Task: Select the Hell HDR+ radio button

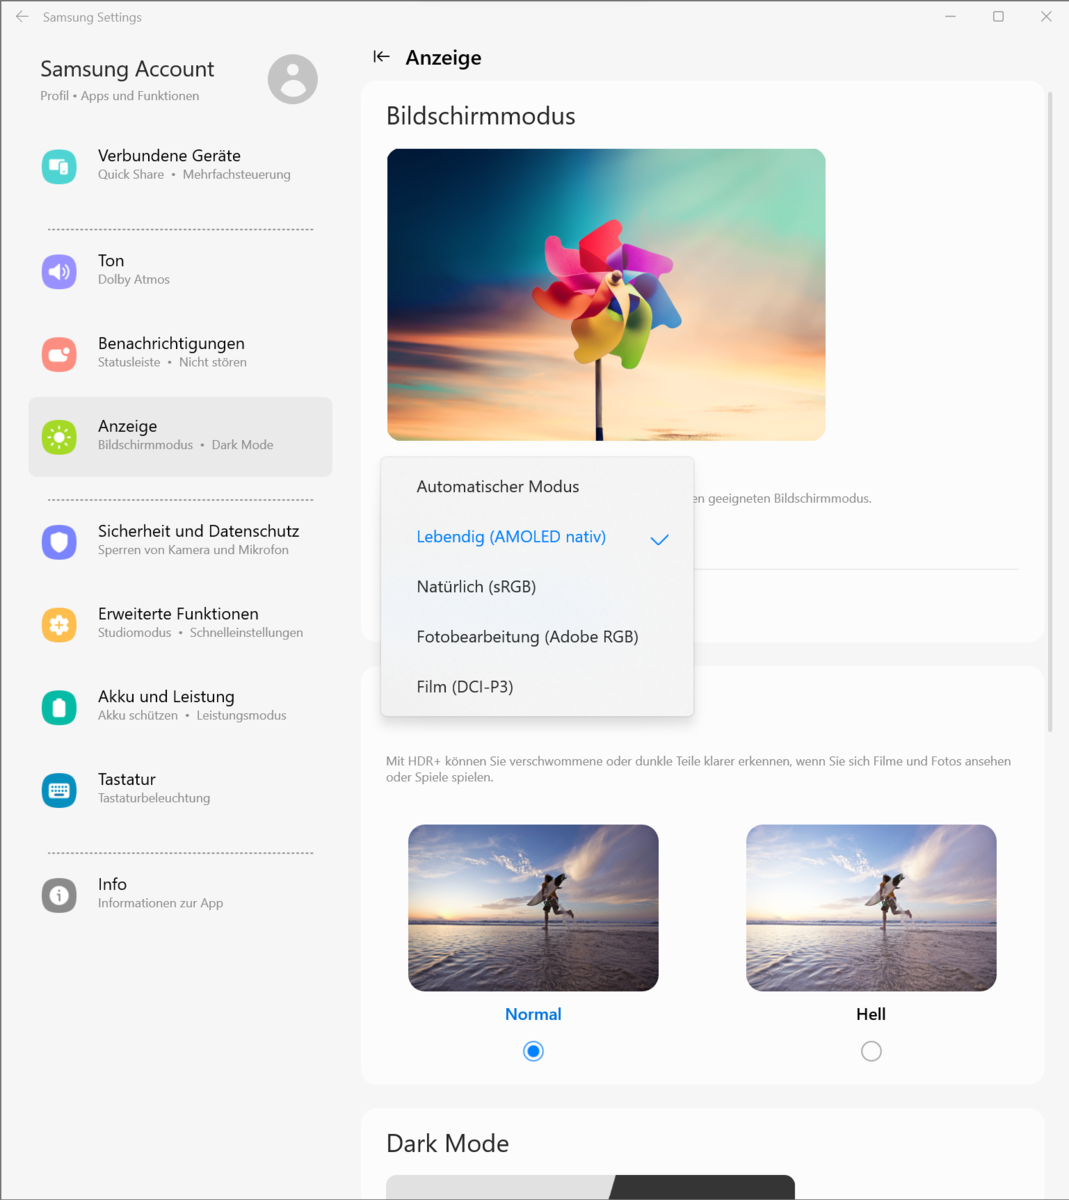Action: pos(871,1051)
